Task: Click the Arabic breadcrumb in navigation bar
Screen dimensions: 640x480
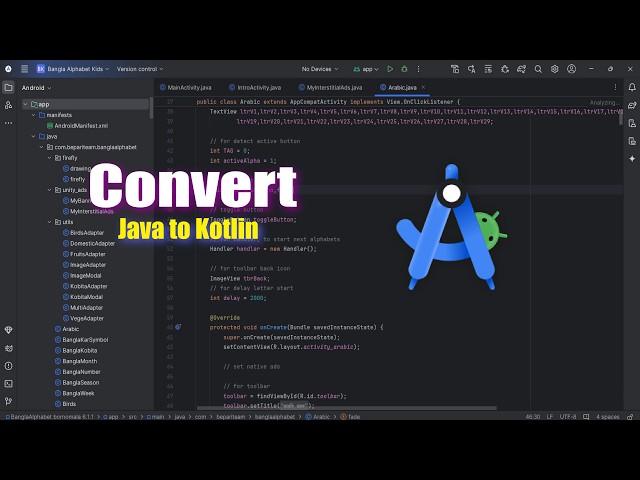Action: (318, 417)
